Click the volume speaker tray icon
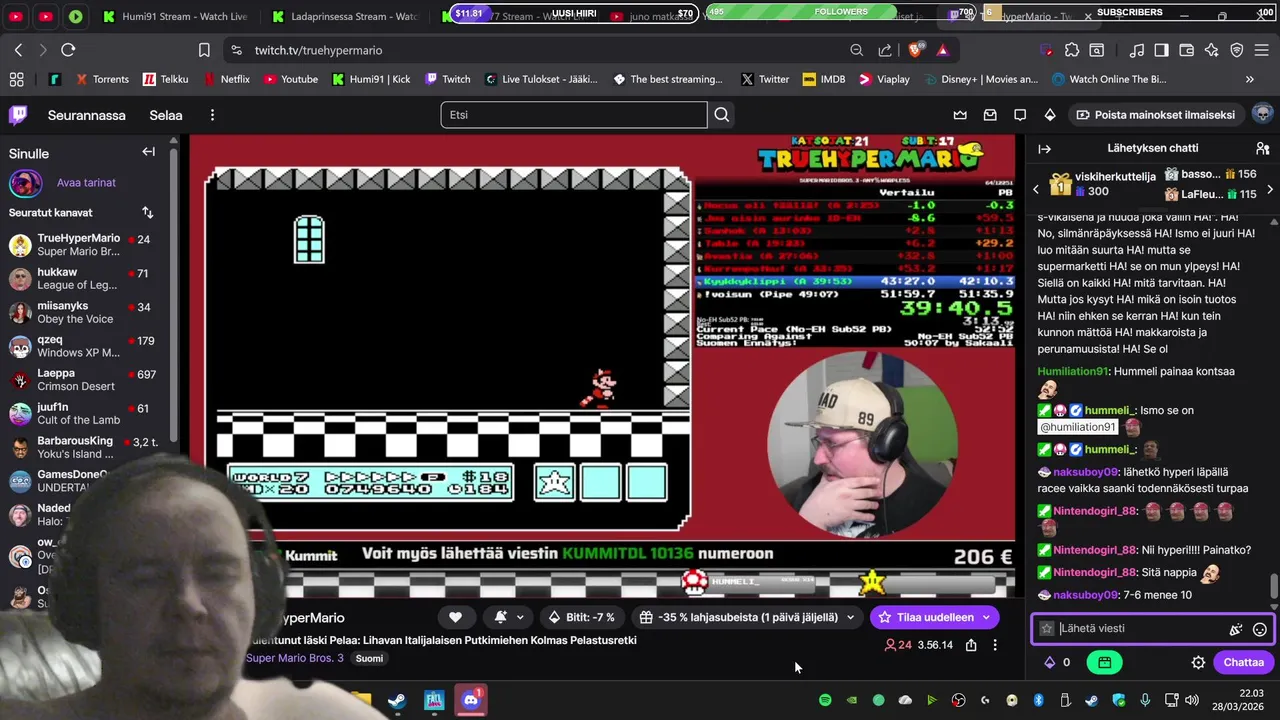 tap(1192, 700)
